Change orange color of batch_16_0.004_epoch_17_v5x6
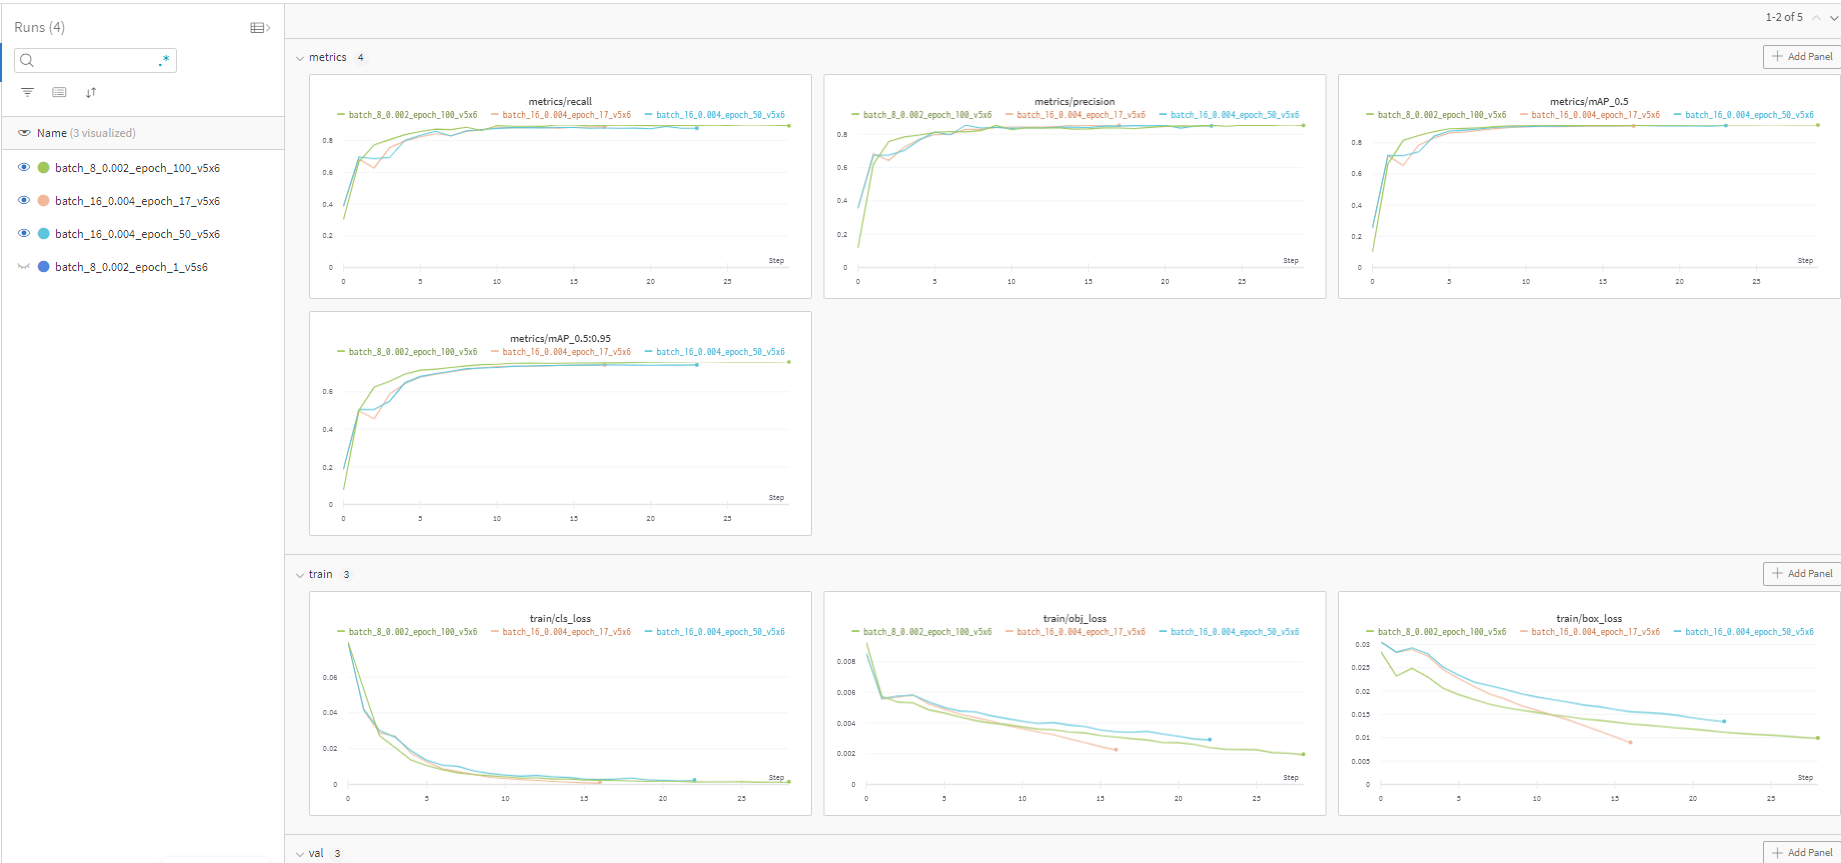 [43, 201]
